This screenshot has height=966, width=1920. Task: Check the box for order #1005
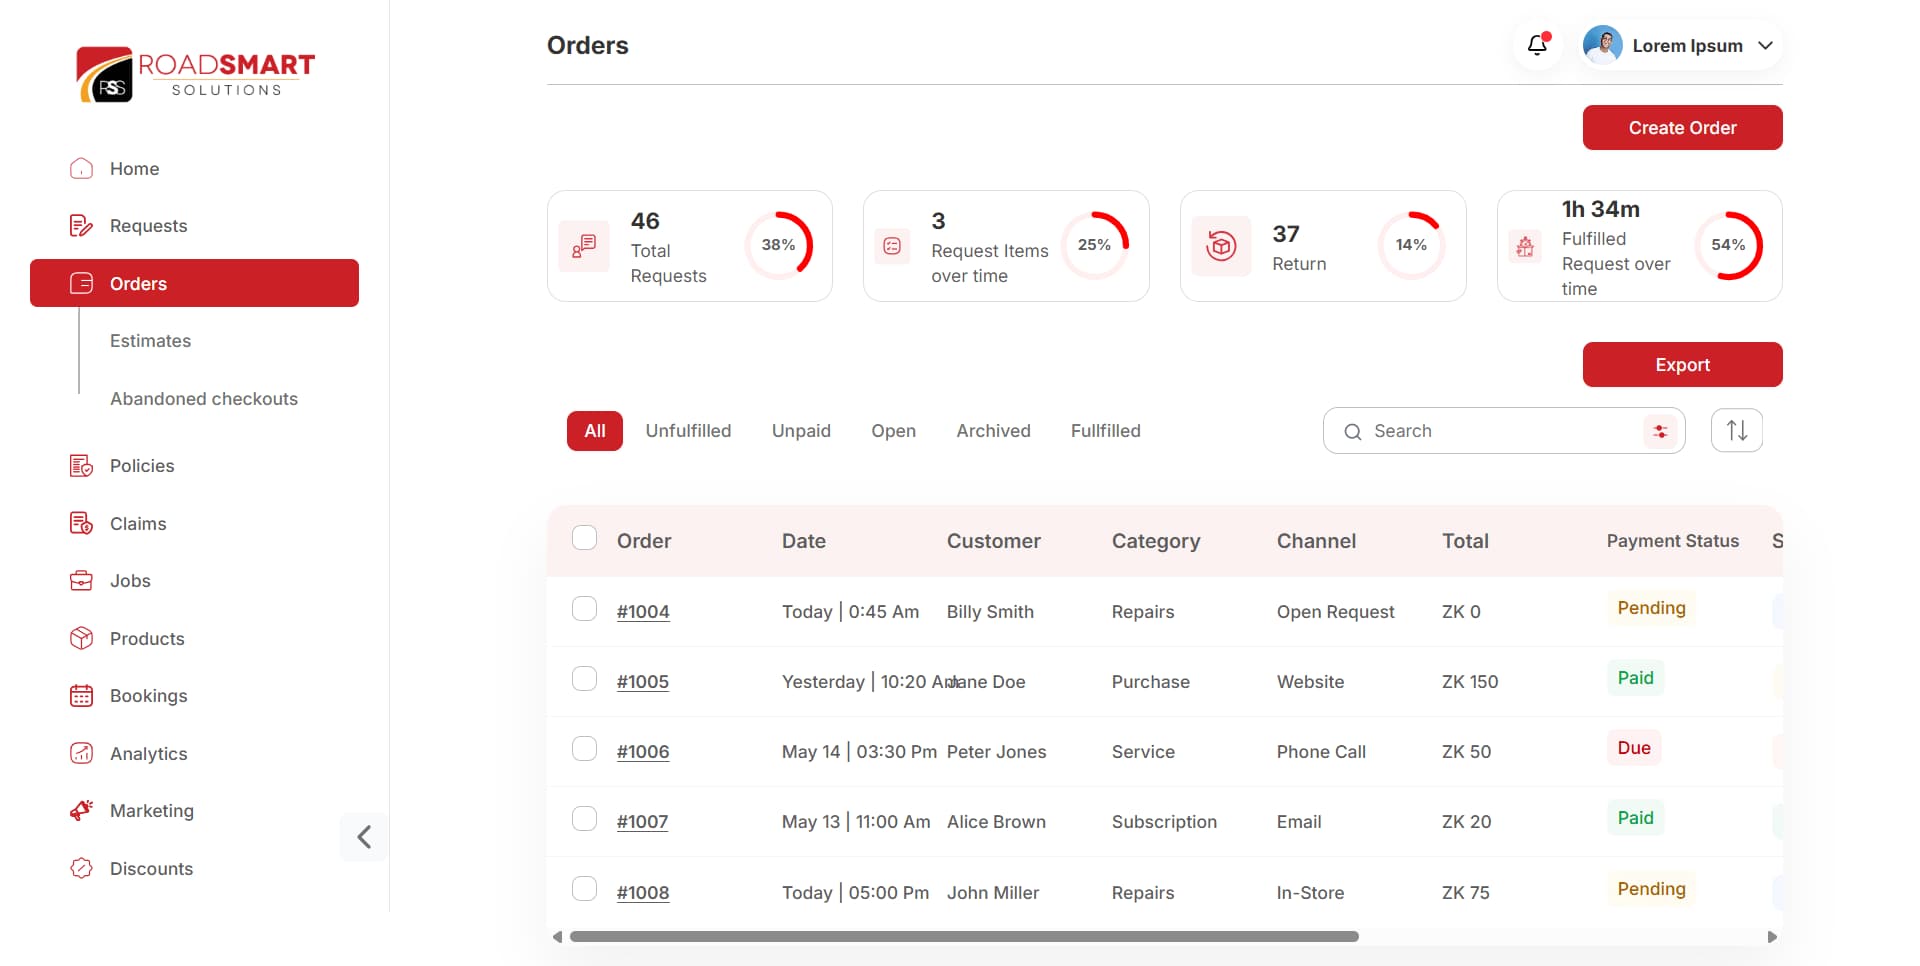pos(585,679)
